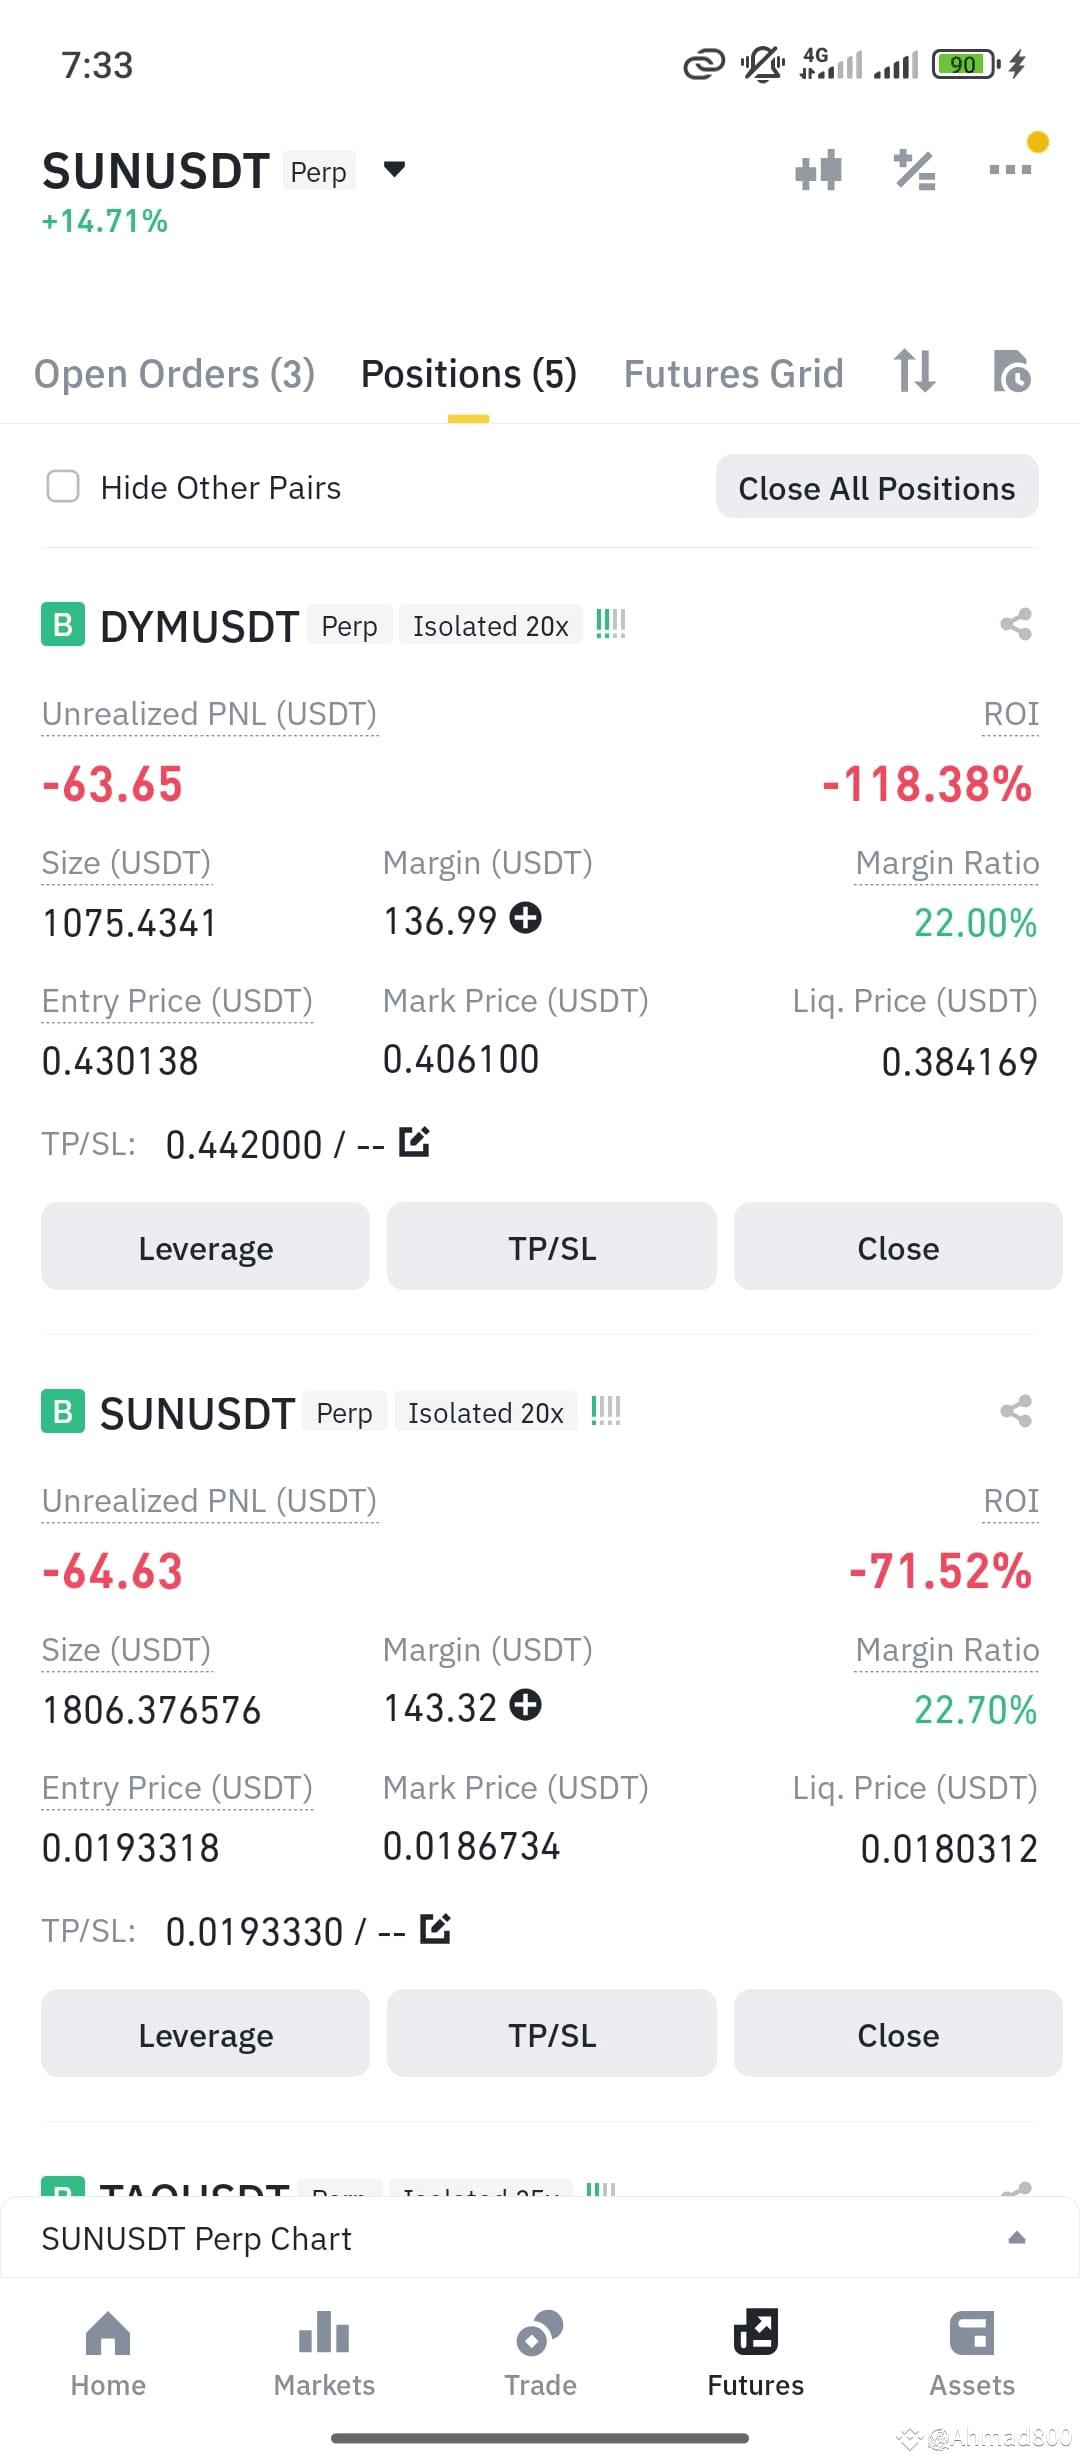Tap the Close All Positions button

click(877, 487)
